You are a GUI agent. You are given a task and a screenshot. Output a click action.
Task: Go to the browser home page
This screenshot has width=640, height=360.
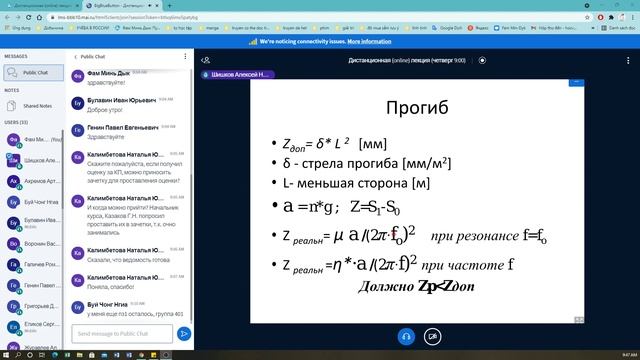click(39, 18)
